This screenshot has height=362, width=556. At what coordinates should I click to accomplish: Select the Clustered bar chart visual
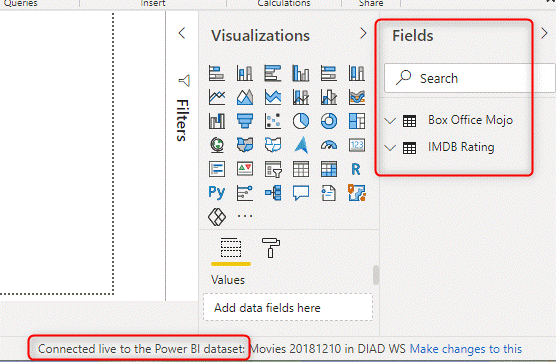pos(273,73)
